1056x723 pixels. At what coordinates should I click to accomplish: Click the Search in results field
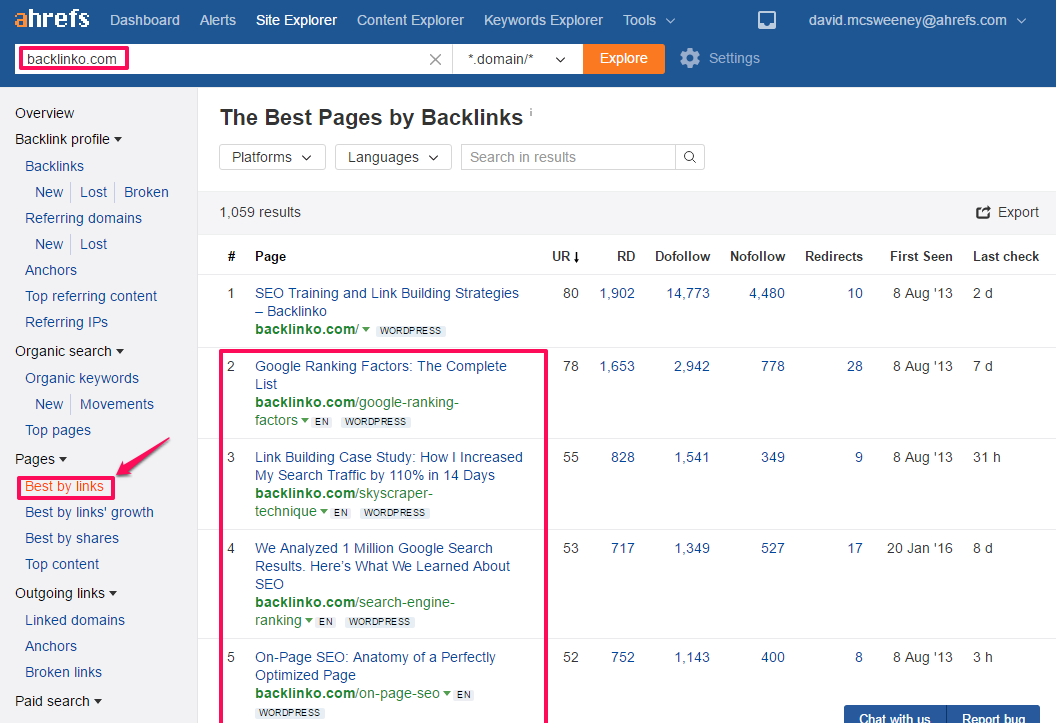pyautogui.click(x=568, y=157)
